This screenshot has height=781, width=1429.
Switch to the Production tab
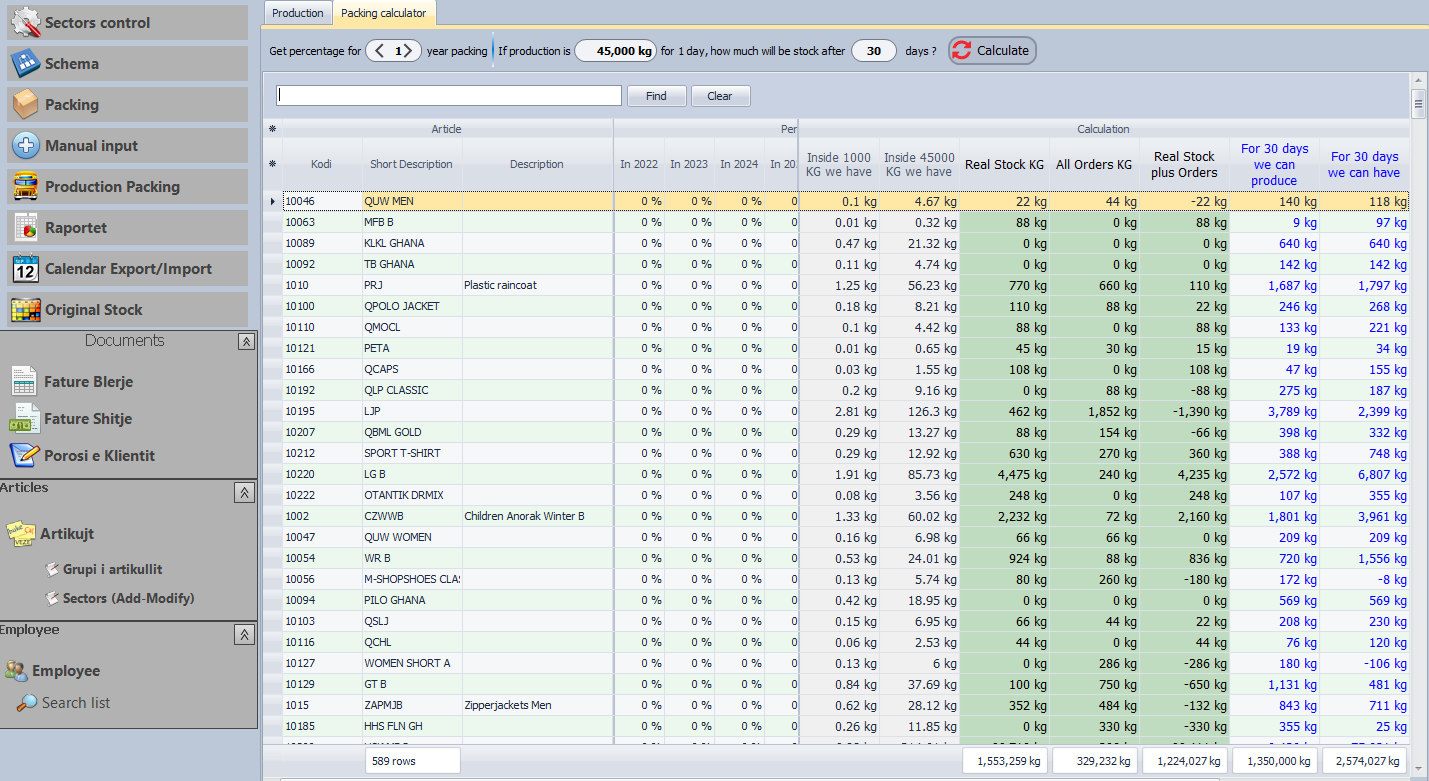(x=298, y=13)
